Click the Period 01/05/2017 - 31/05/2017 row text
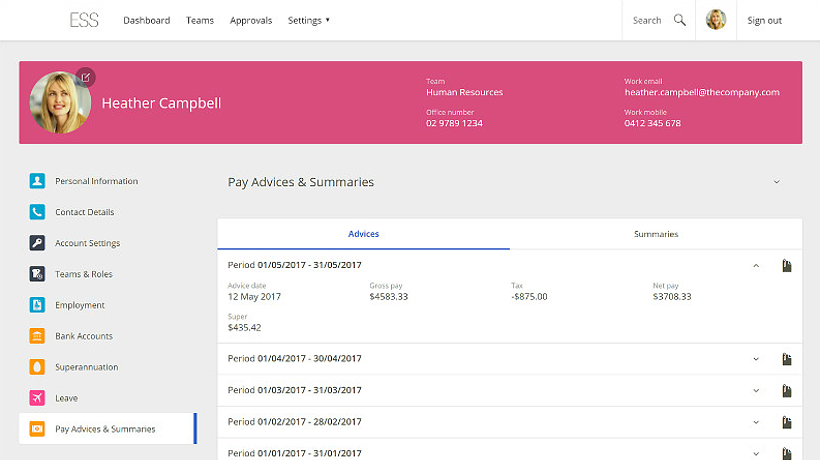Screen dimensions: 820x460 point(294,265)
